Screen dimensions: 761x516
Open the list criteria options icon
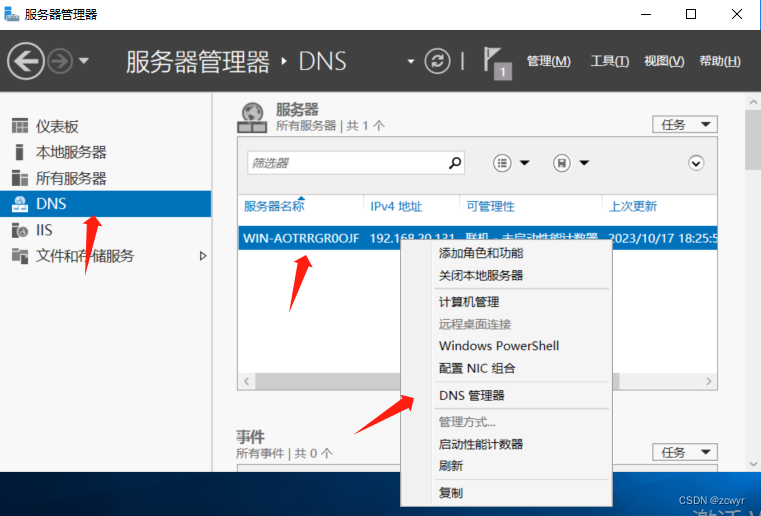(x=502, y=163)
